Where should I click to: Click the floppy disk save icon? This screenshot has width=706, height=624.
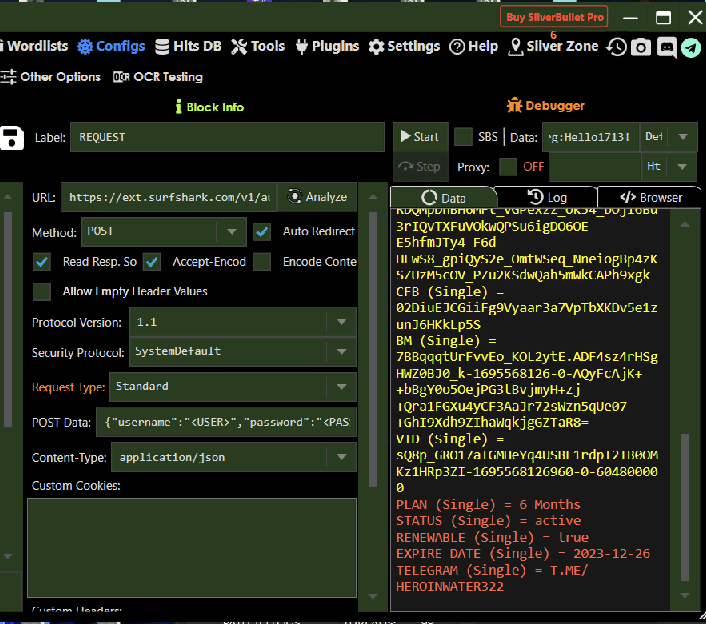click(12, 137)
